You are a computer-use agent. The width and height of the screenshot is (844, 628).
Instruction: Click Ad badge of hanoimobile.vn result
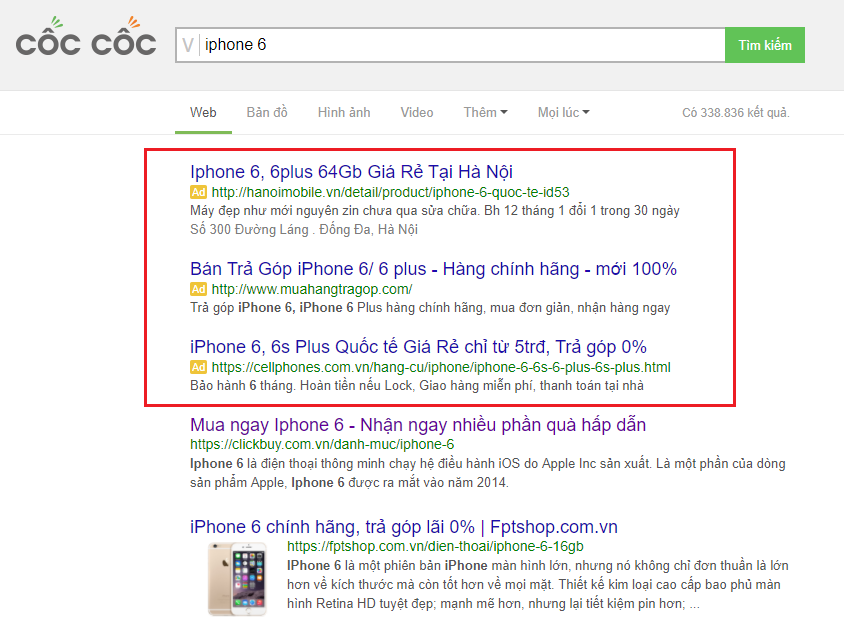pos(198,192)
